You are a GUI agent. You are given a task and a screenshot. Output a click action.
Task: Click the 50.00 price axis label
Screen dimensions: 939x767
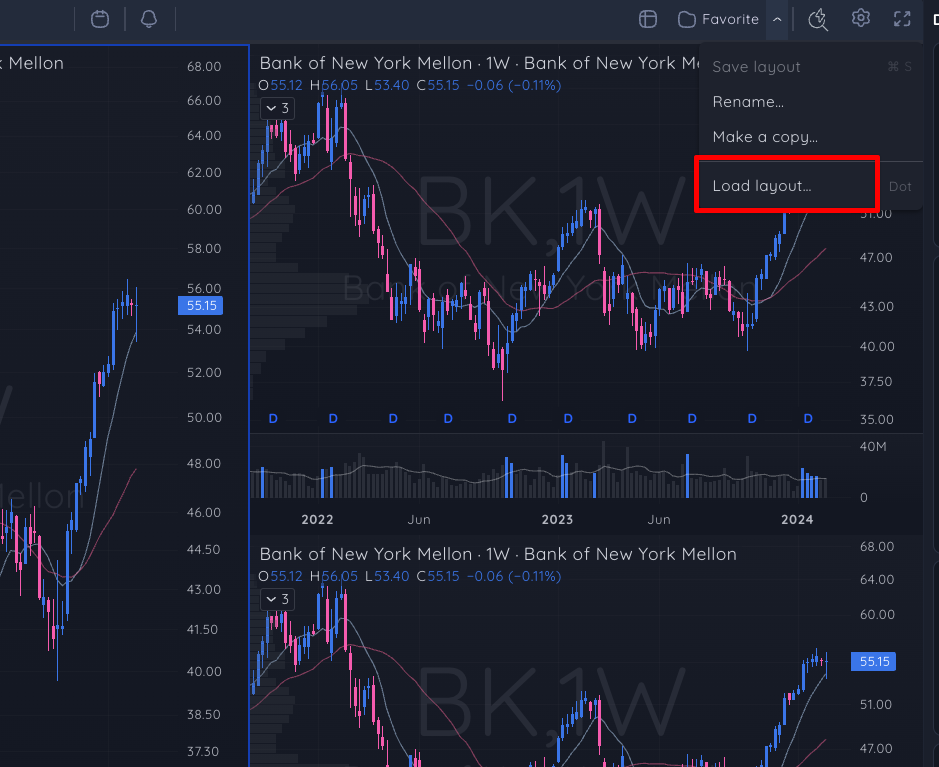coord(204,417)
